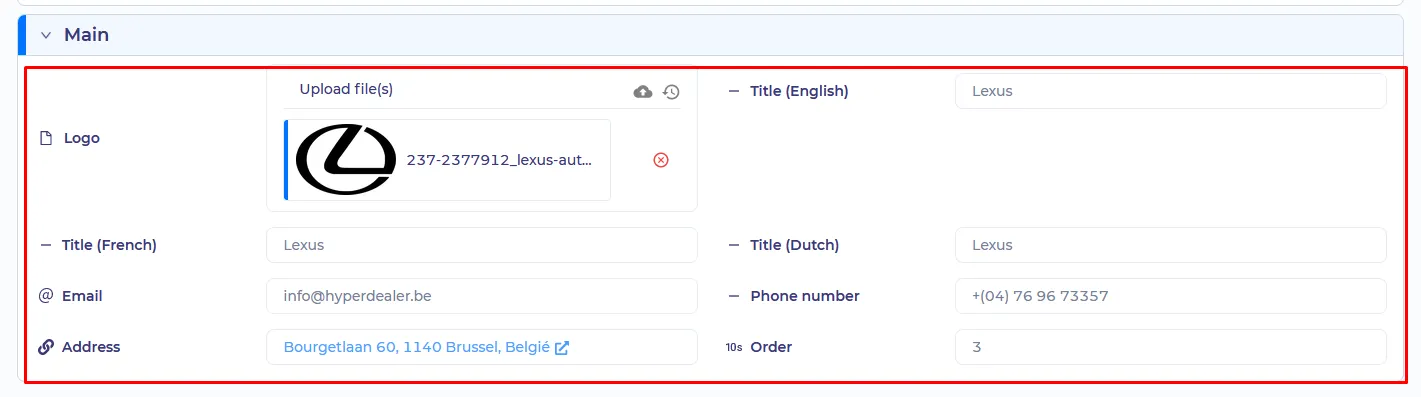The width and height of the screenshot is (1421, 397).
Task: Click the Logo file icon
Action: click(45, 138)
